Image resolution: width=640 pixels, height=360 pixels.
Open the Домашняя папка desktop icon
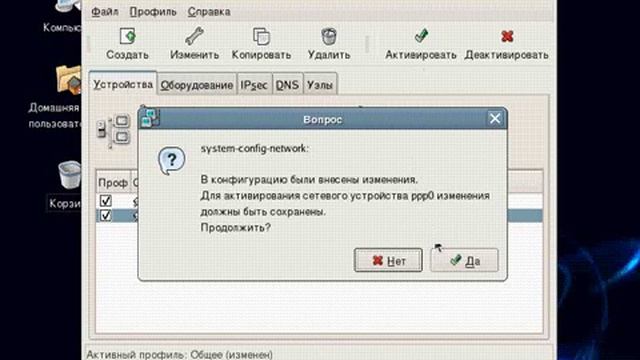(x=68, y=80)
